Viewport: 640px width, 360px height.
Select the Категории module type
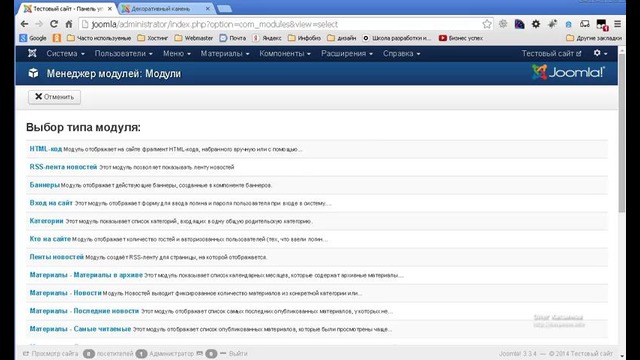[47, 221]
